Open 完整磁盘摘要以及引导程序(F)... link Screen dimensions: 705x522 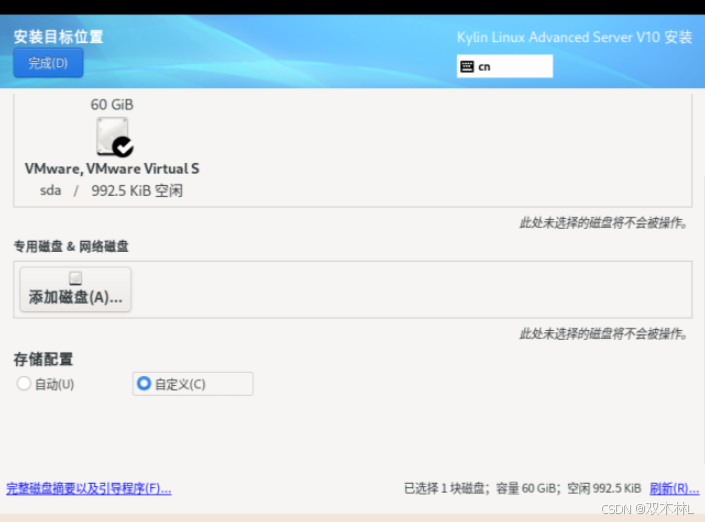89,488
